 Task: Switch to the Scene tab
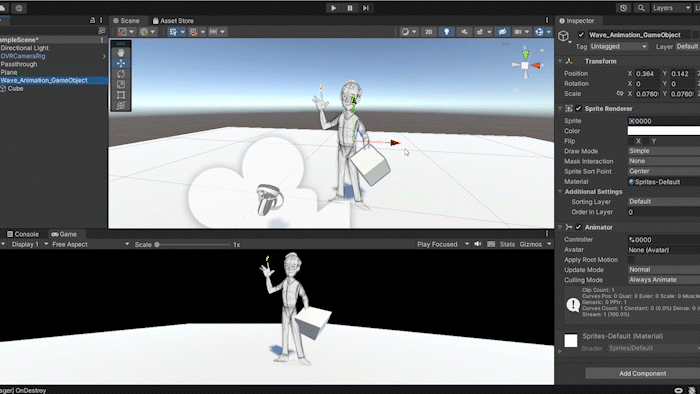coord(126,21)
